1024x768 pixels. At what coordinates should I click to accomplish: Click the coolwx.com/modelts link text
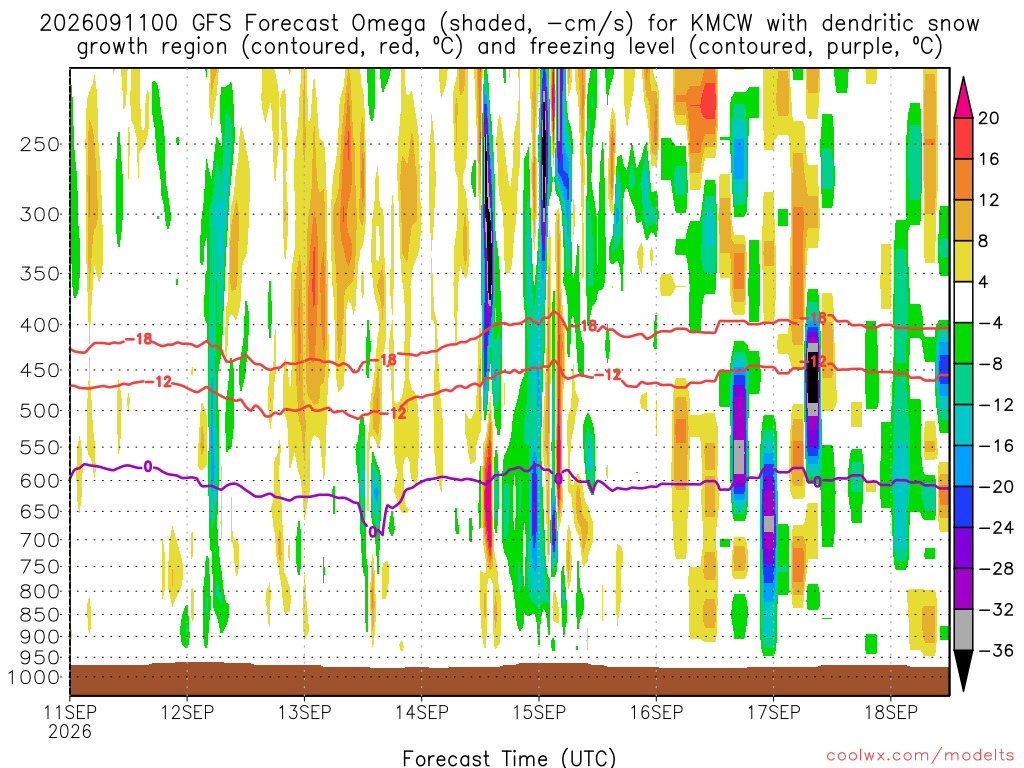click(920, 755)
